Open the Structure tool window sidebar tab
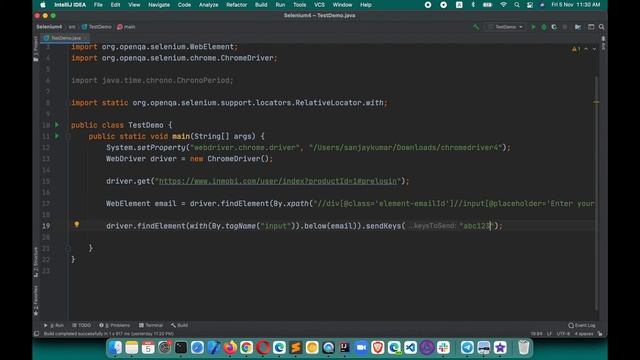Viewport: 640px width, 360px height. pyautogui.click(x=36, y=262)
